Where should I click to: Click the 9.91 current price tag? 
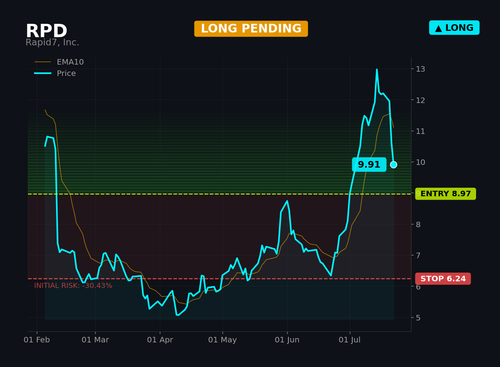369,164
